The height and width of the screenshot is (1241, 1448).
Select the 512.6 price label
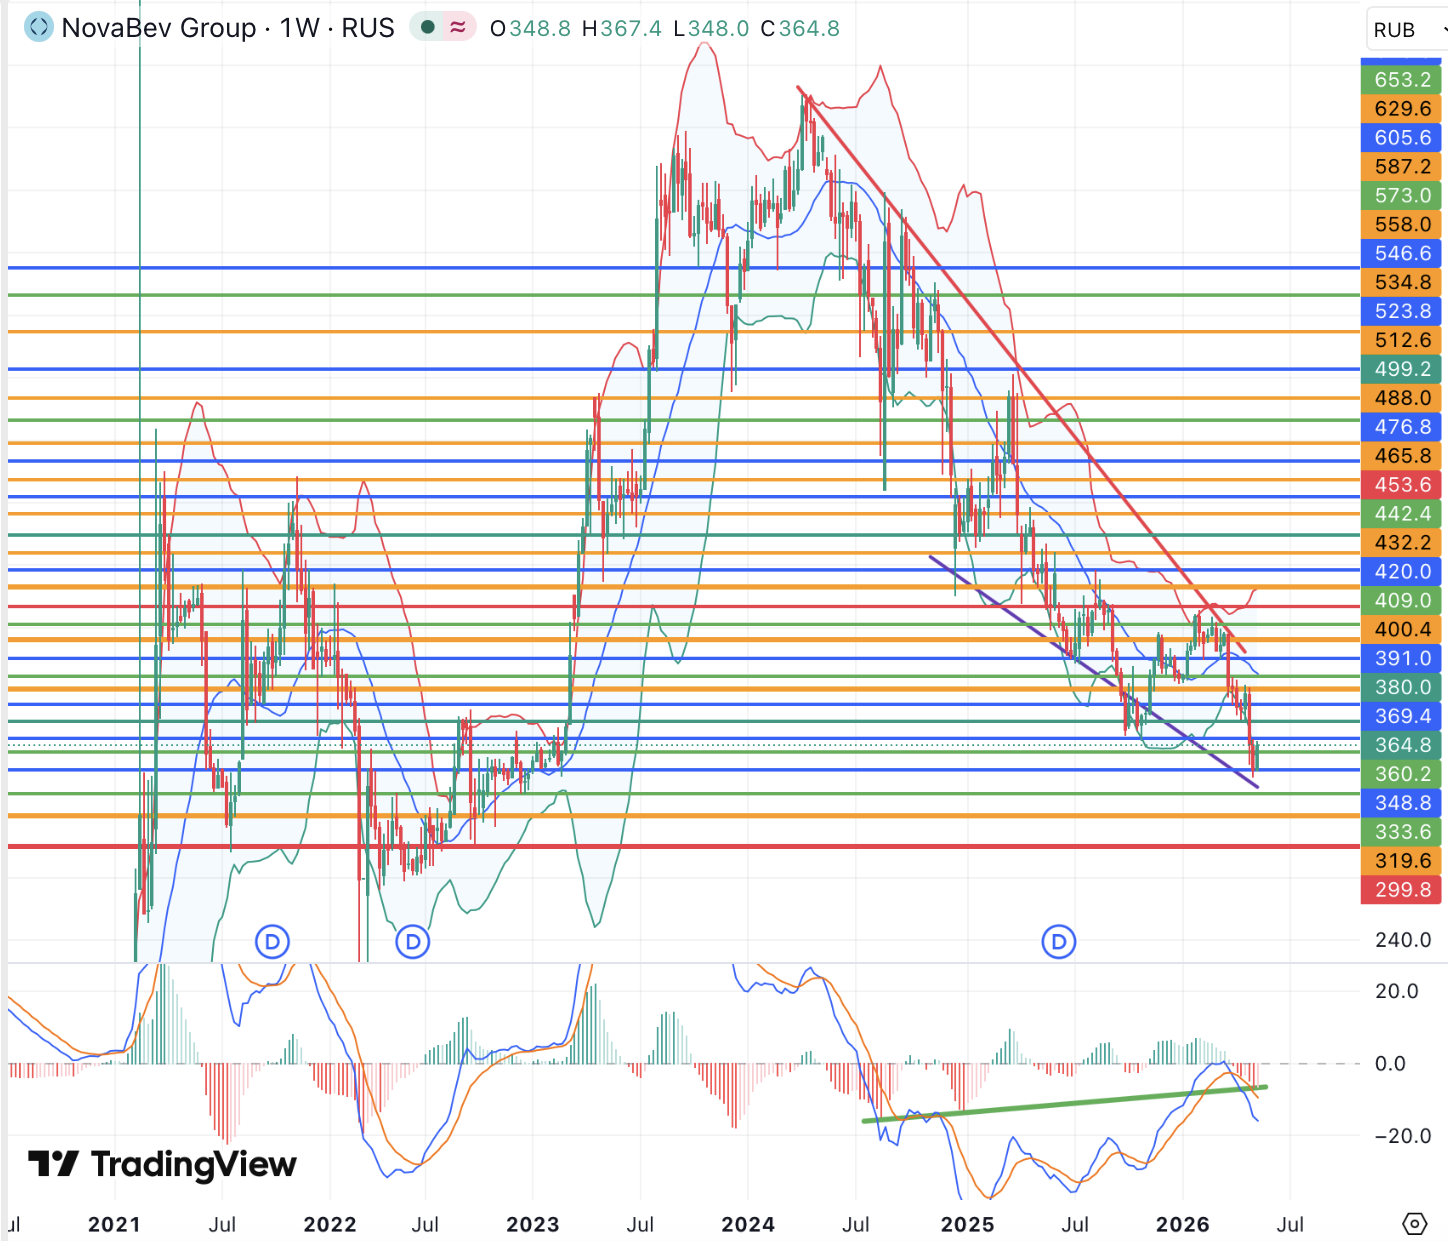pos(1401,340)
